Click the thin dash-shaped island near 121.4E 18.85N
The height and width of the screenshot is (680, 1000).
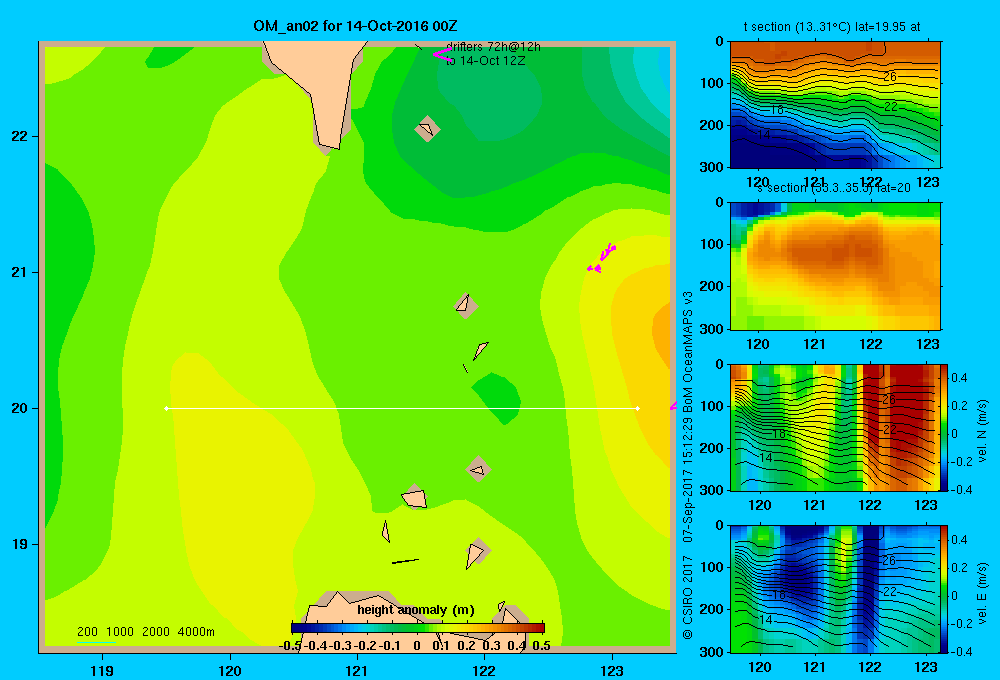pos(405,561)
